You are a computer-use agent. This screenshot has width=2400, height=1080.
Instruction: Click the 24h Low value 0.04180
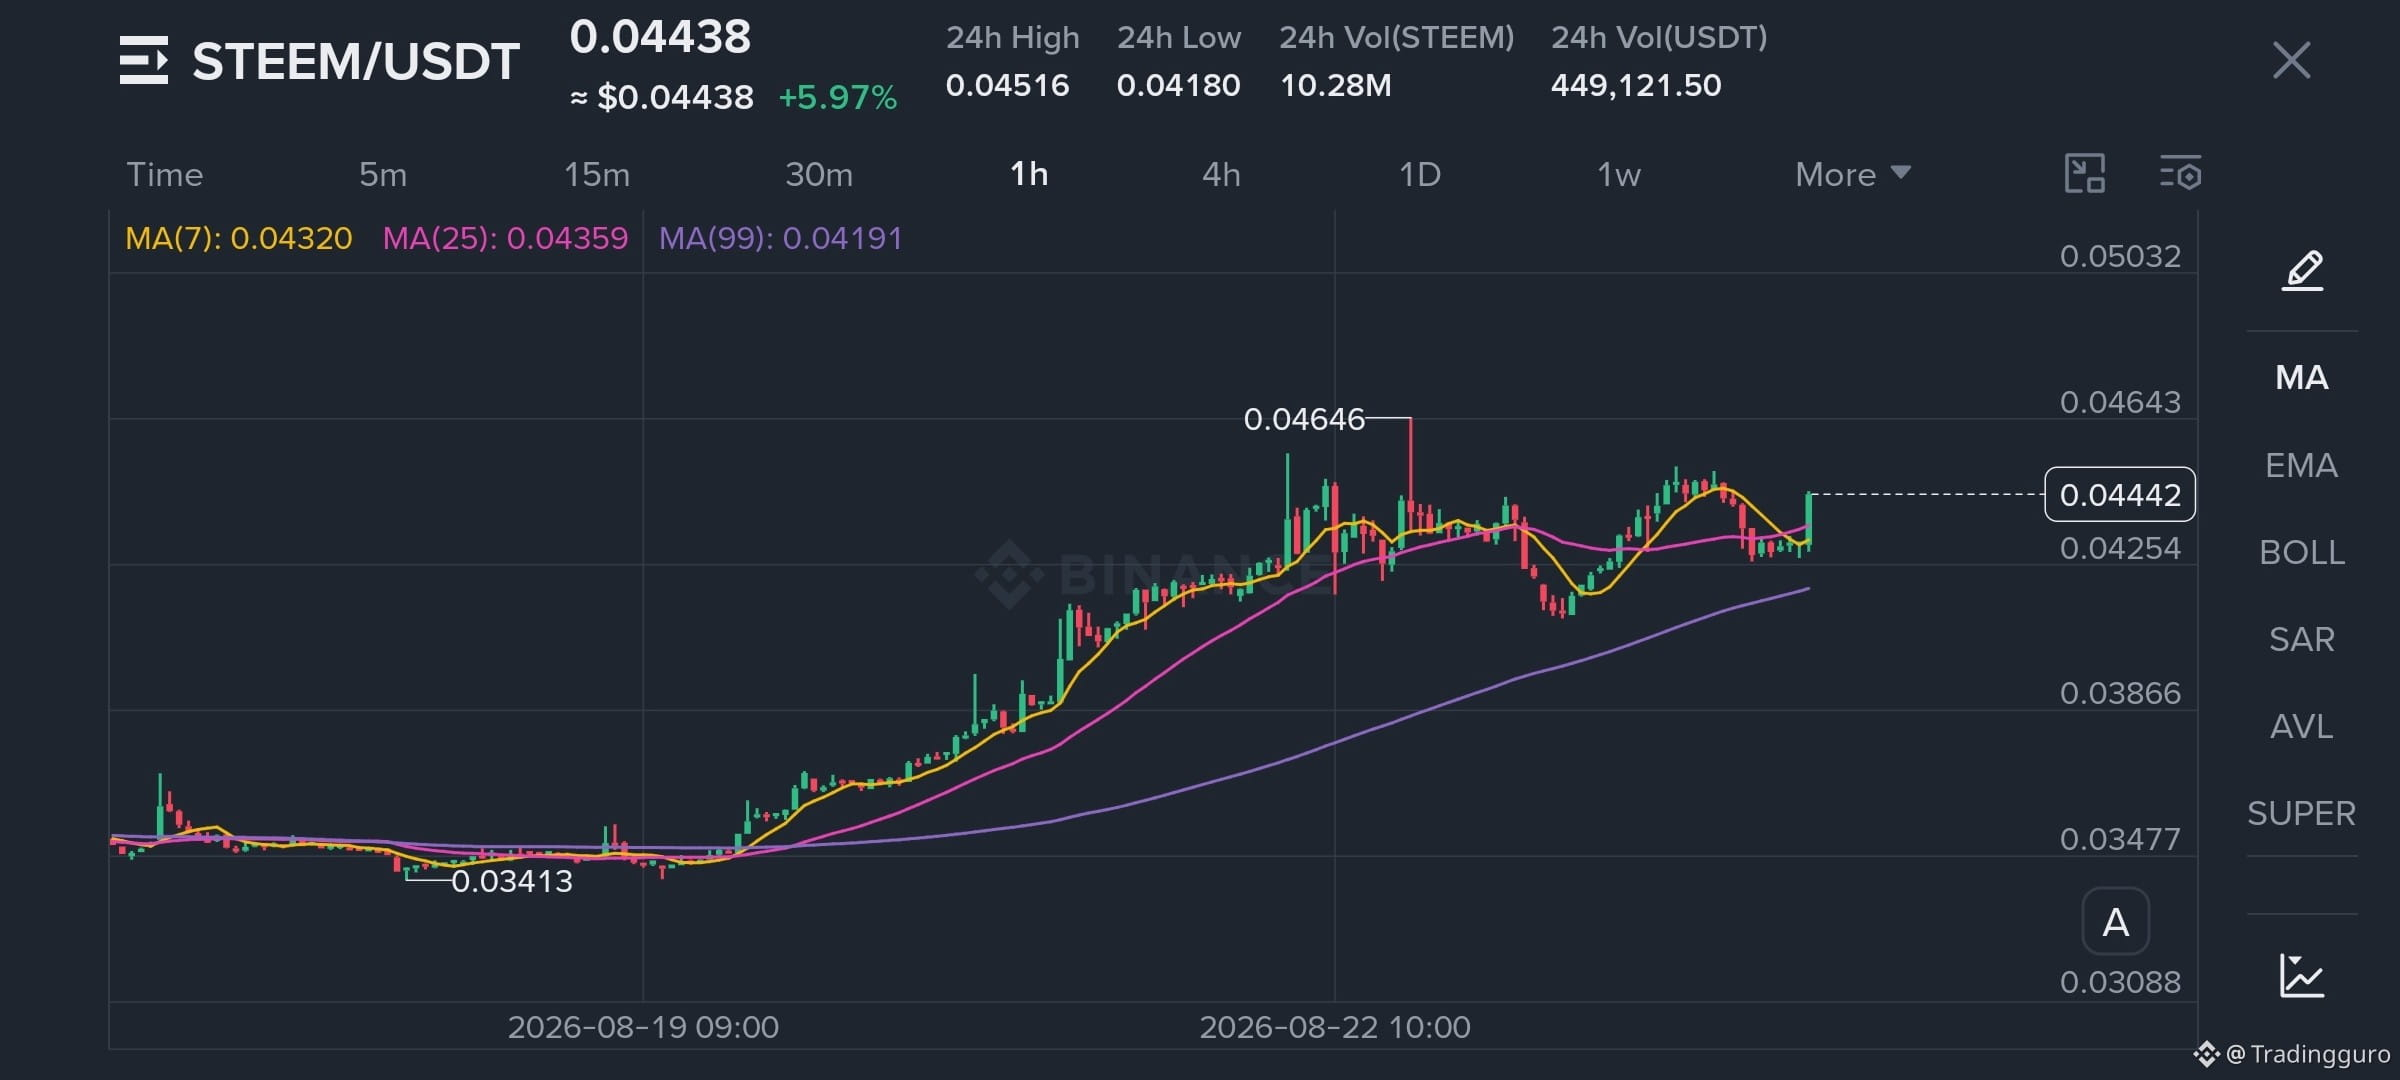click(x=1179, y=85)
